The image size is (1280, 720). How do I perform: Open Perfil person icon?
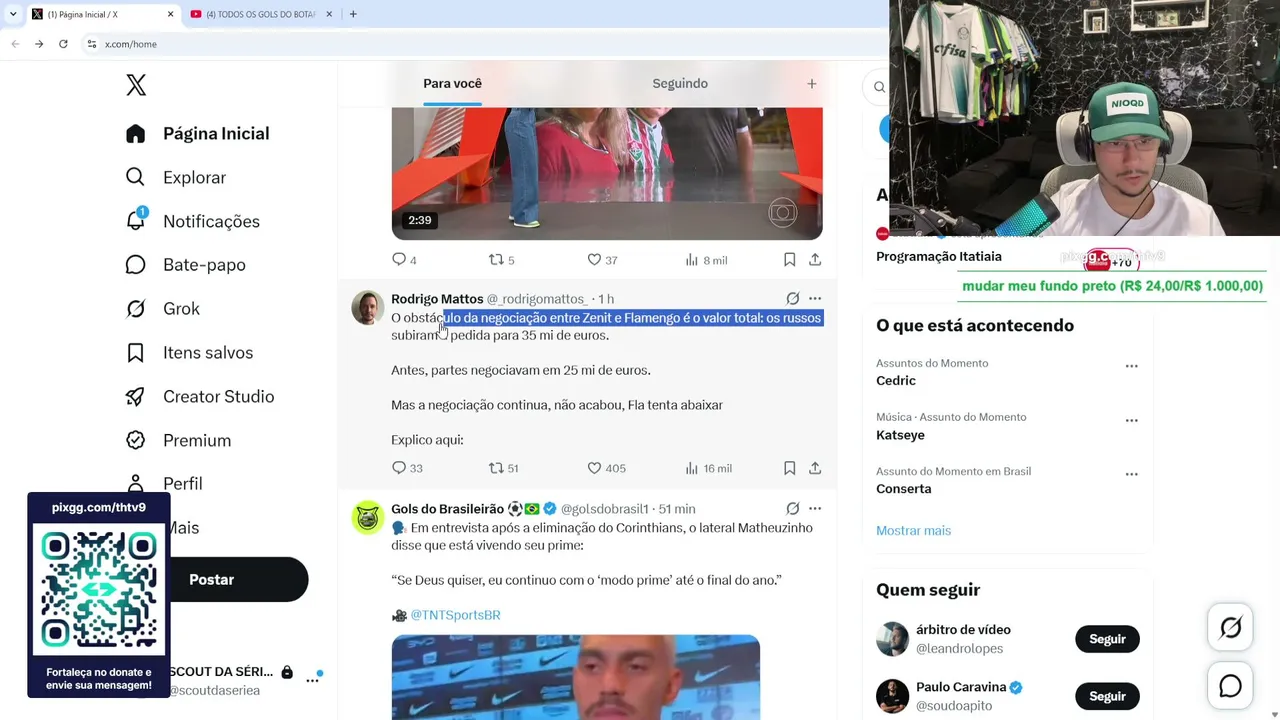136,484
